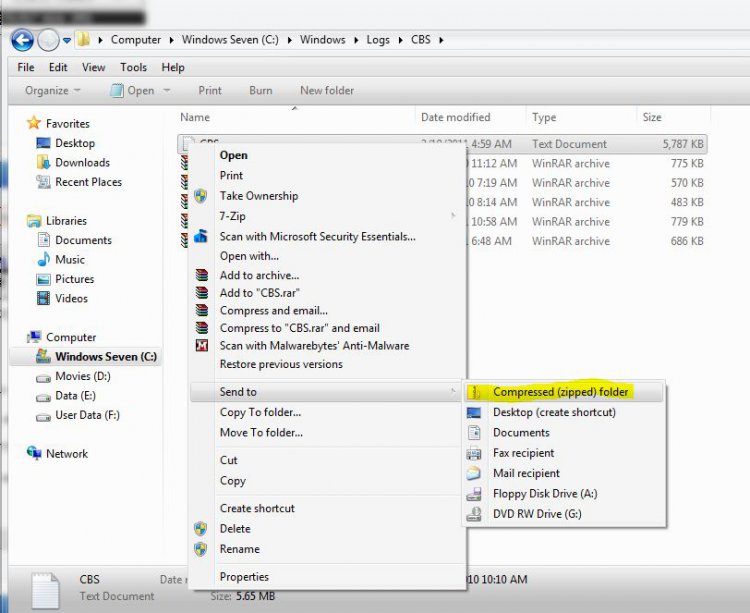Viewport: 750px width, 613px height.
Task: Click Mail recipient icon in Send to
Action: pos(474,473)
